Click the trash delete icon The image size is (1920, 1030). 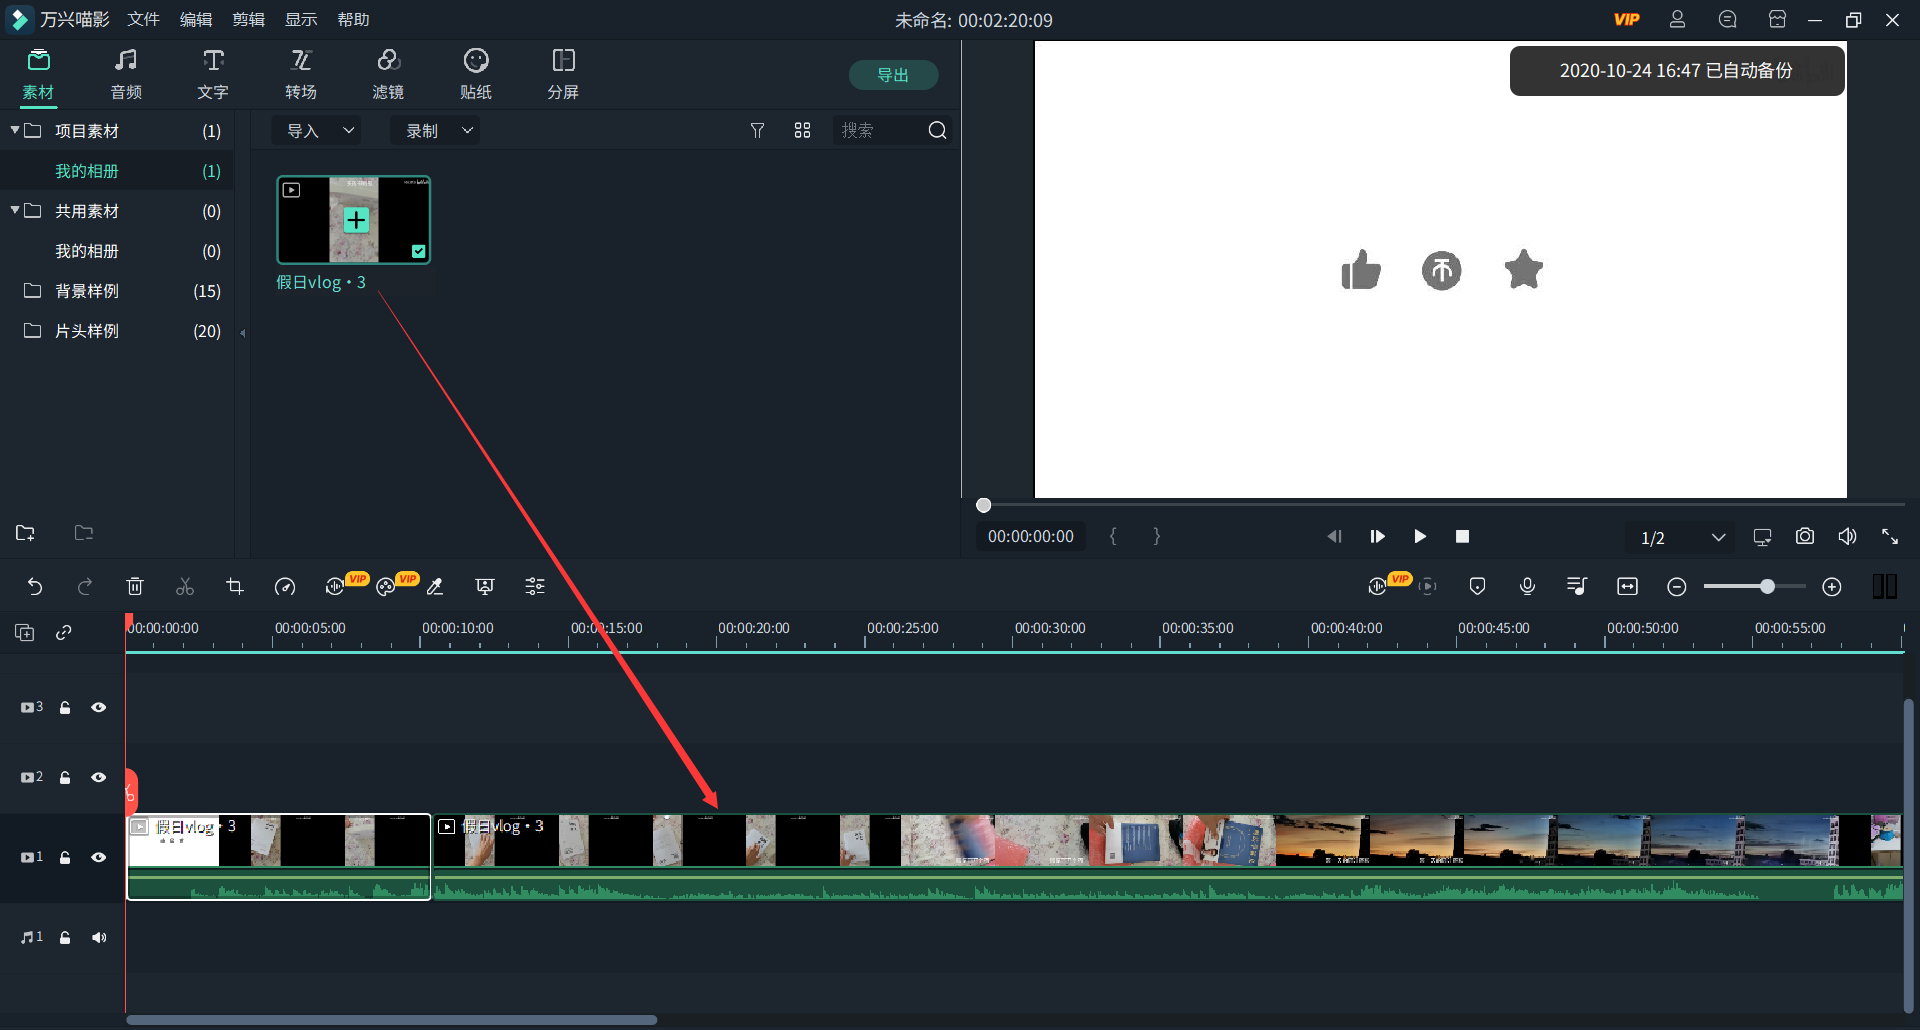pos(135,587)
